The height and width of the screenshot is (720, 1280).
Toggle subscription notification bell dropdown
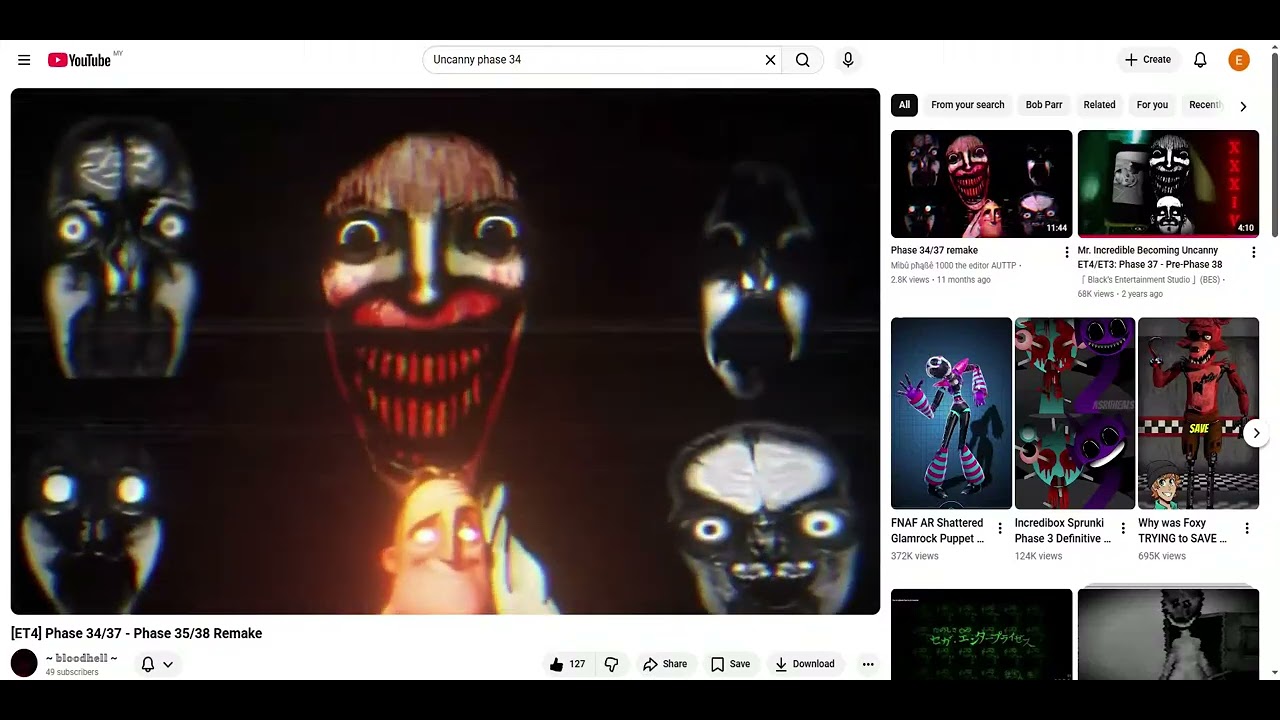pyautogui.click(x=157, y=664)
